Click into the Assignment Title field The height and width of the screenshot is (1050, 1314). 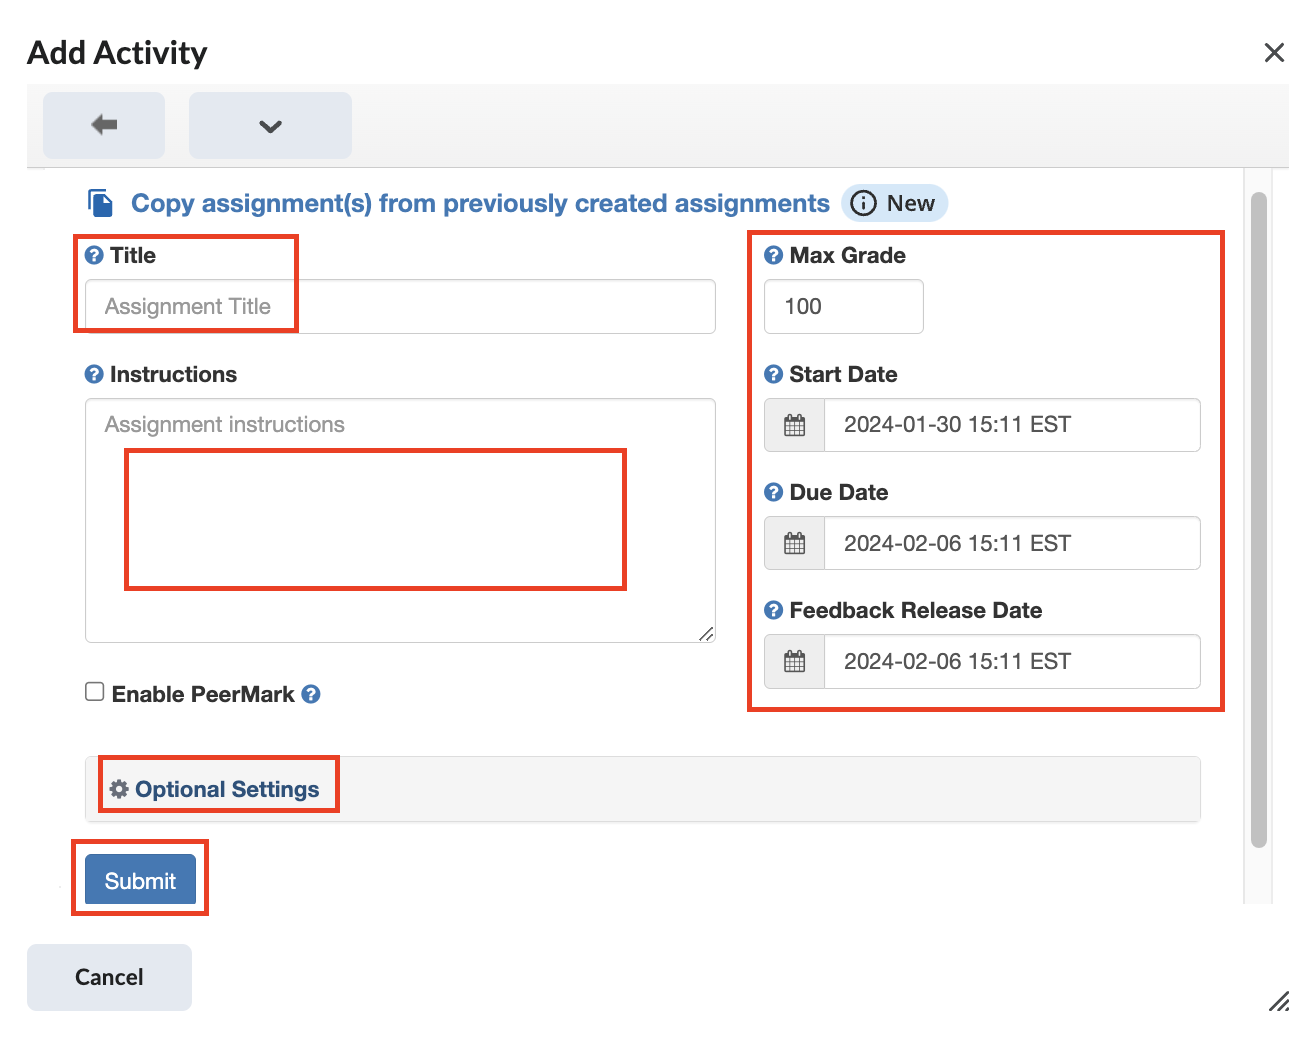[400, 306]
